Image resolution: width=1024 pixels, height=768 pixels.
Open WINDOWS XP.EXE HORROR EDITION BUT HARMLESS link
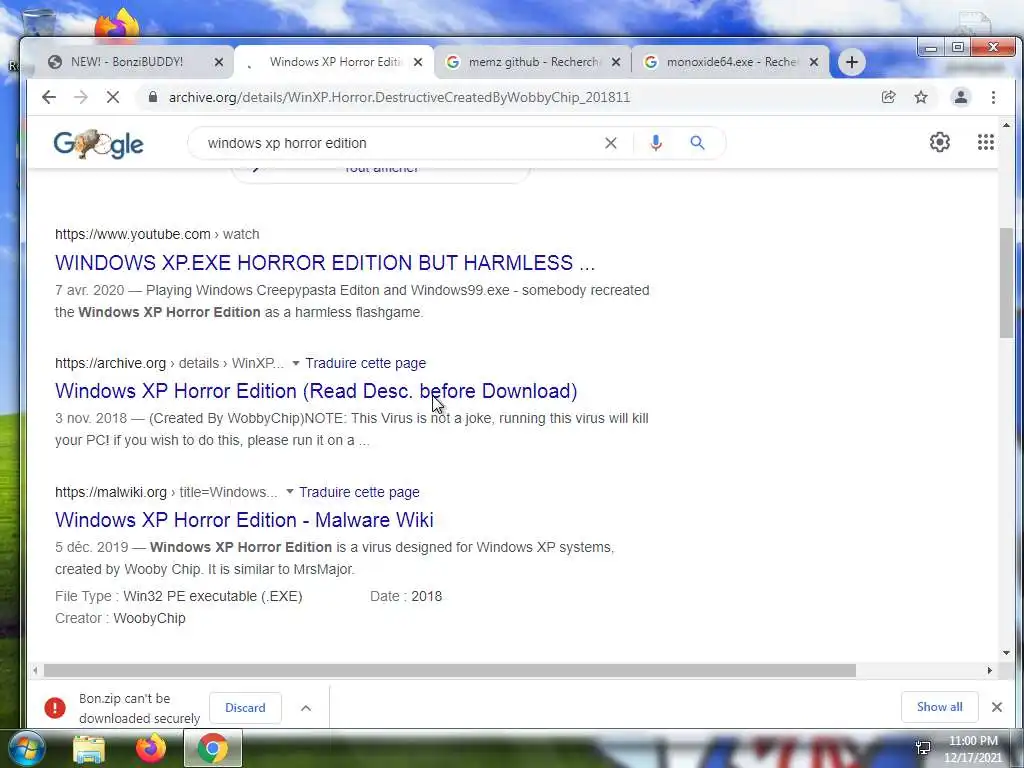click(325, 263)
